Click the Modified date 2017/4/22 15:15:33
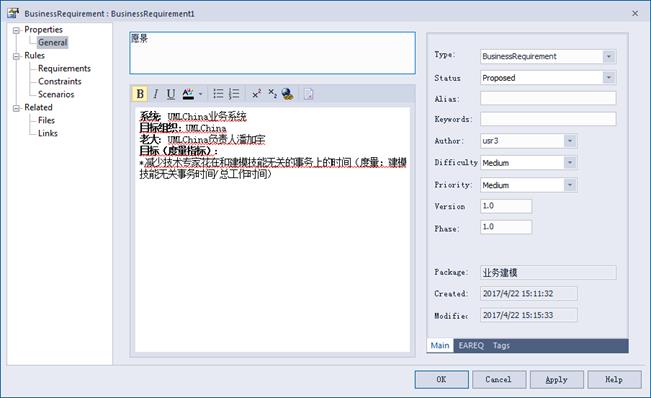Image resolution: width=651 pixels, height=398 pixels. click(529, 315)
